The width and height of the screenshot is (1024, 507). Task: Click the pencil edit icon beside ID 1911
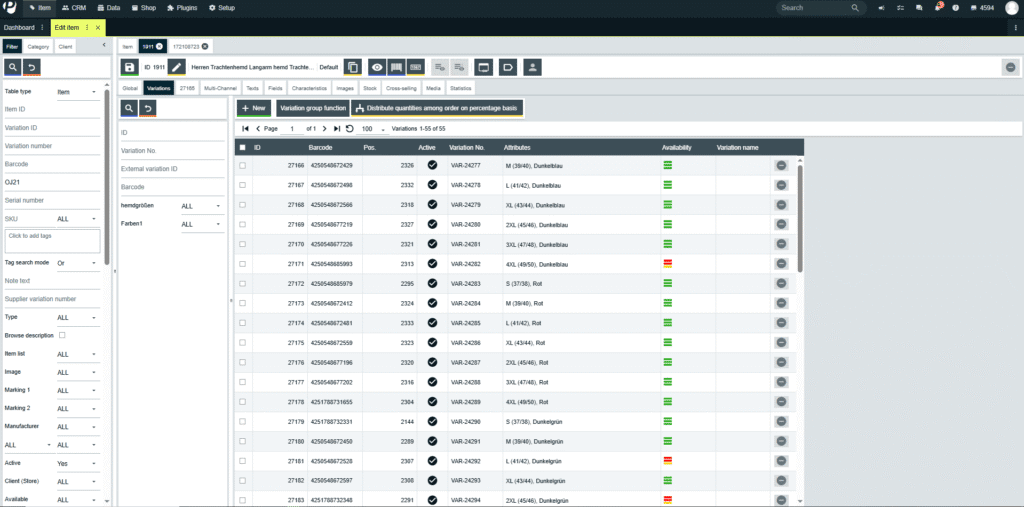click(176, 67)
